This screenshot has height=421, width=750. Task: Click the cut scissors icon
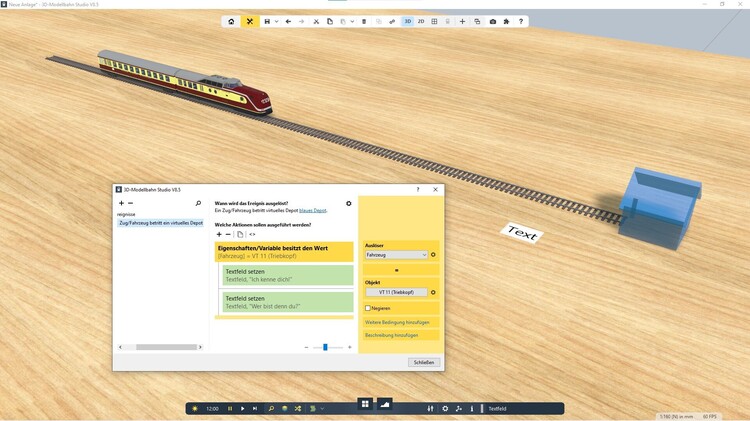point(316,21)
